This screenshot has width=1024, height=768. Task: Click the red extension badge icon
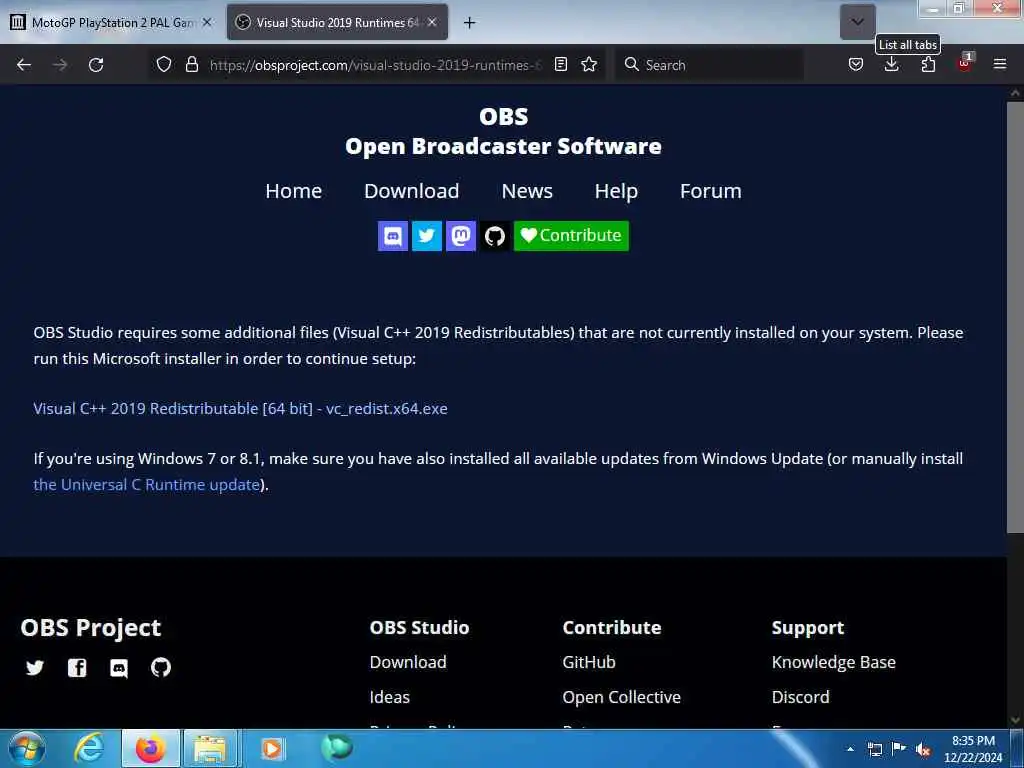point(965,63)
